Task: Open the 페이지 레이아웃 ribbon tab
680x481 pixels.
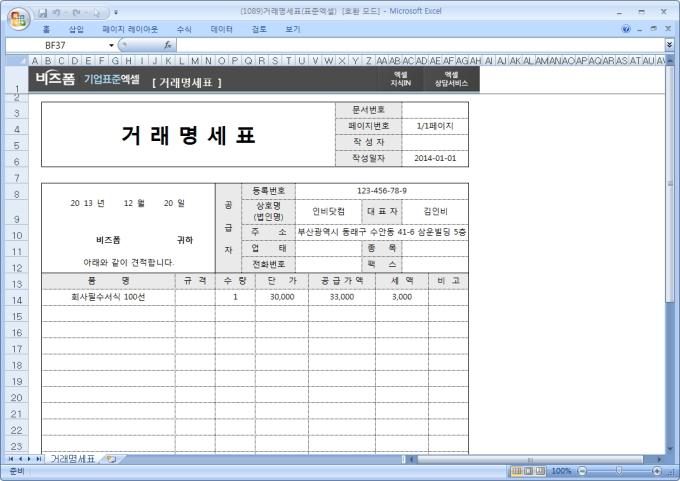Action: coord(130,29)
